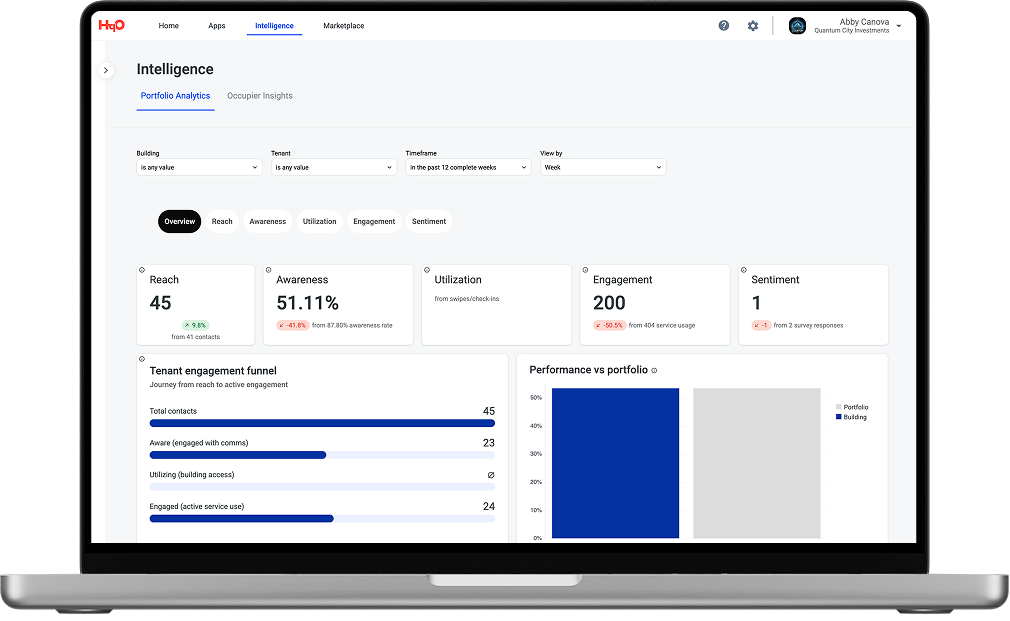The height and width of the screenshot is (621, 1010).
Task: Open the View by Week dropdown
Action: 602,168
